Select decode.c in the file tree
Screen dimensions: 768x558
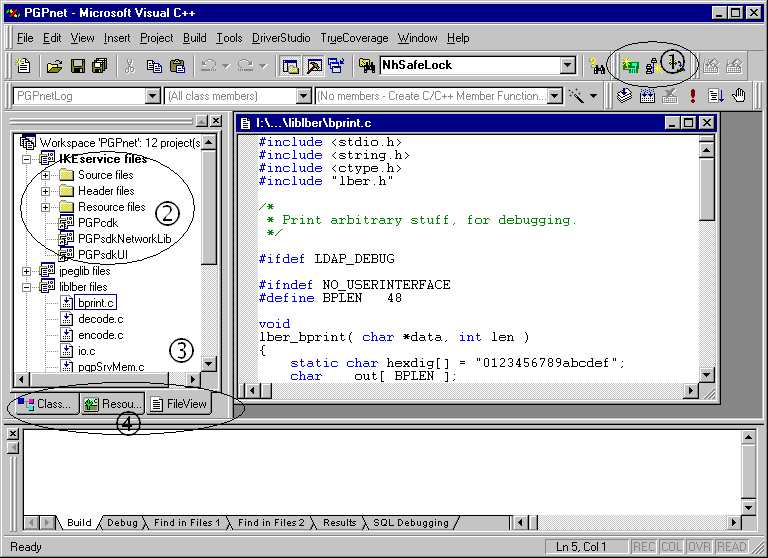[100, 319]
